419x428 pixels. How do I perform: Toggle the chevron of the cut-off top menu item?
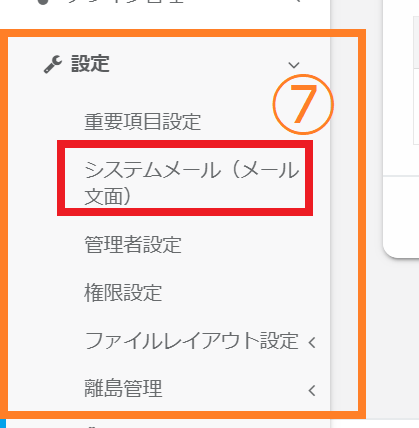(x=298, y=1)
